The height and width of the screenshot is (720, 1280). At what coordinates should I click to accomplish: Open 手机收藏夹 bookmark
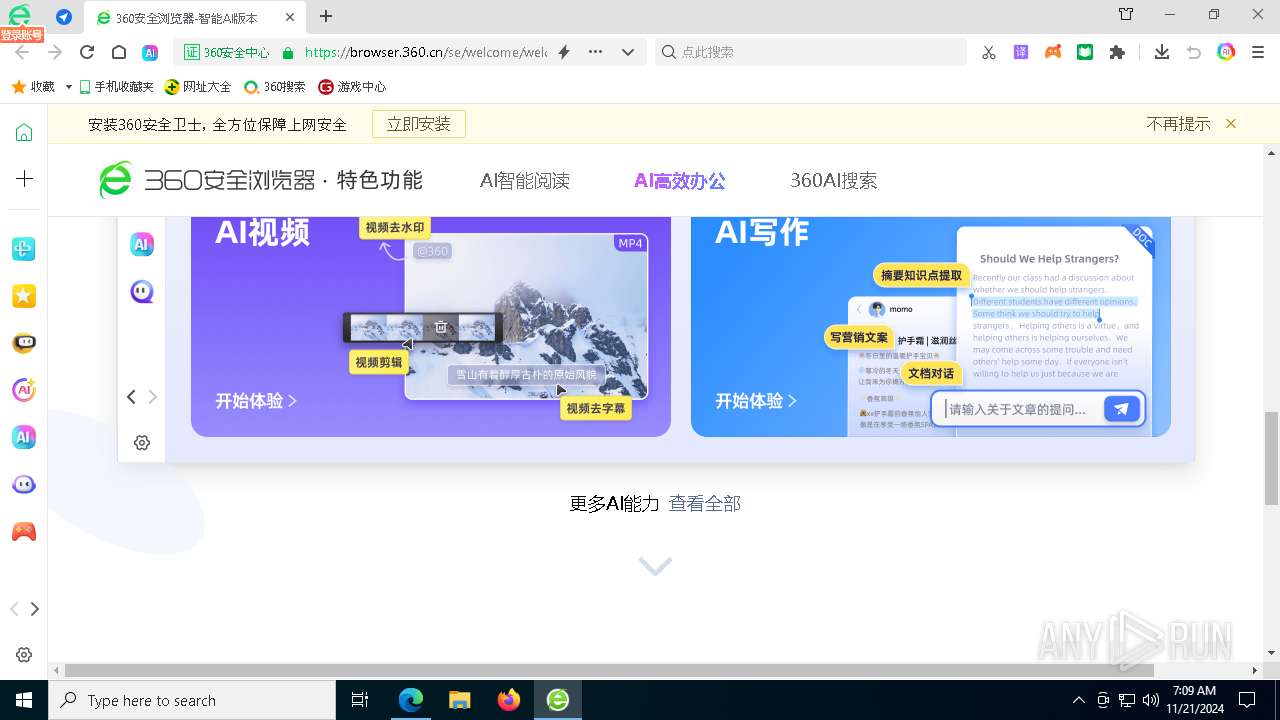116,87
